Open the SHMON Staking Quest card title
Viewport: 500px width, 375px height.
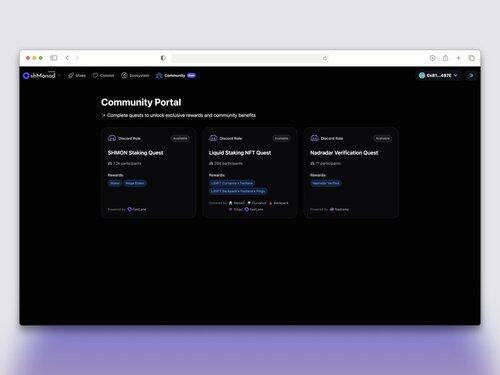click(135, 153)
